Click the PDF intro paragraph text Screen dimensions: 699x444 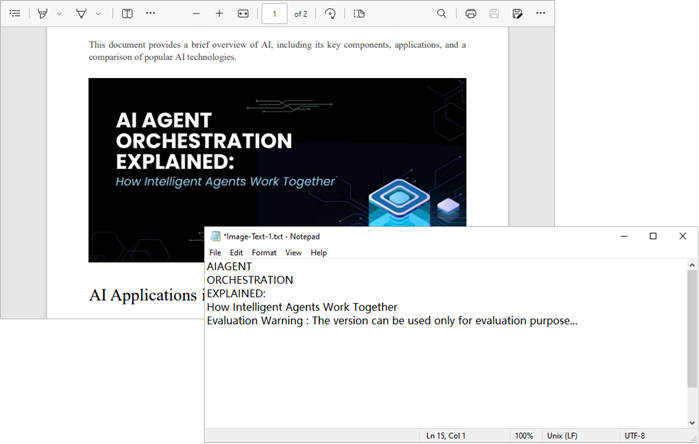coord(277,51)
